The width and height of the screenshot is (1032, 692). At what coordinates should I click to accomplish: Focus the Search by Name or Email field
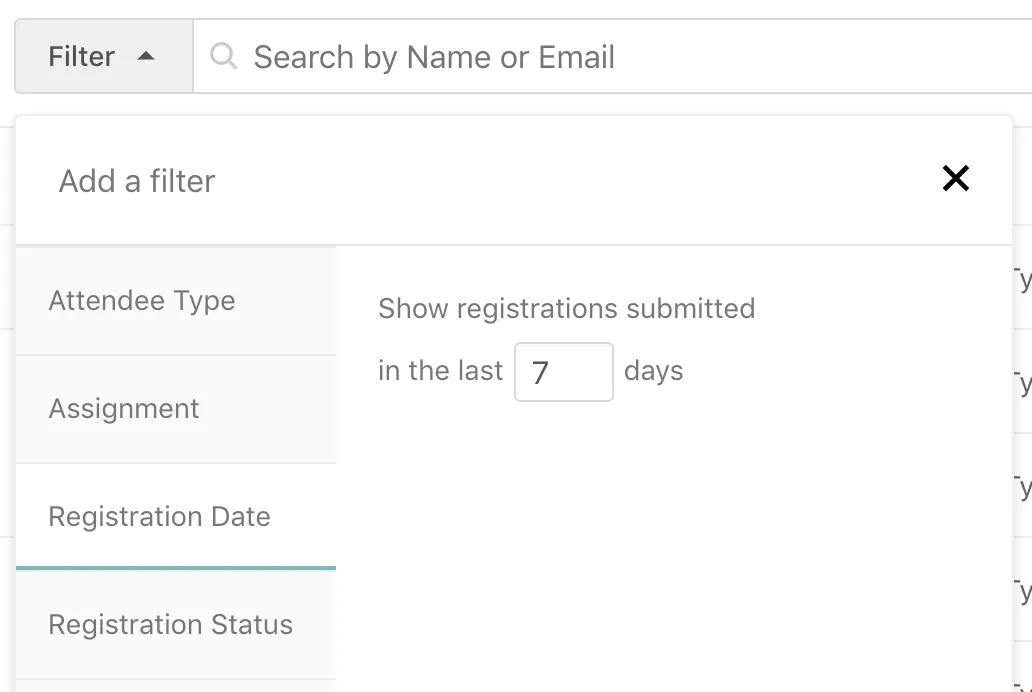point(600,57)
